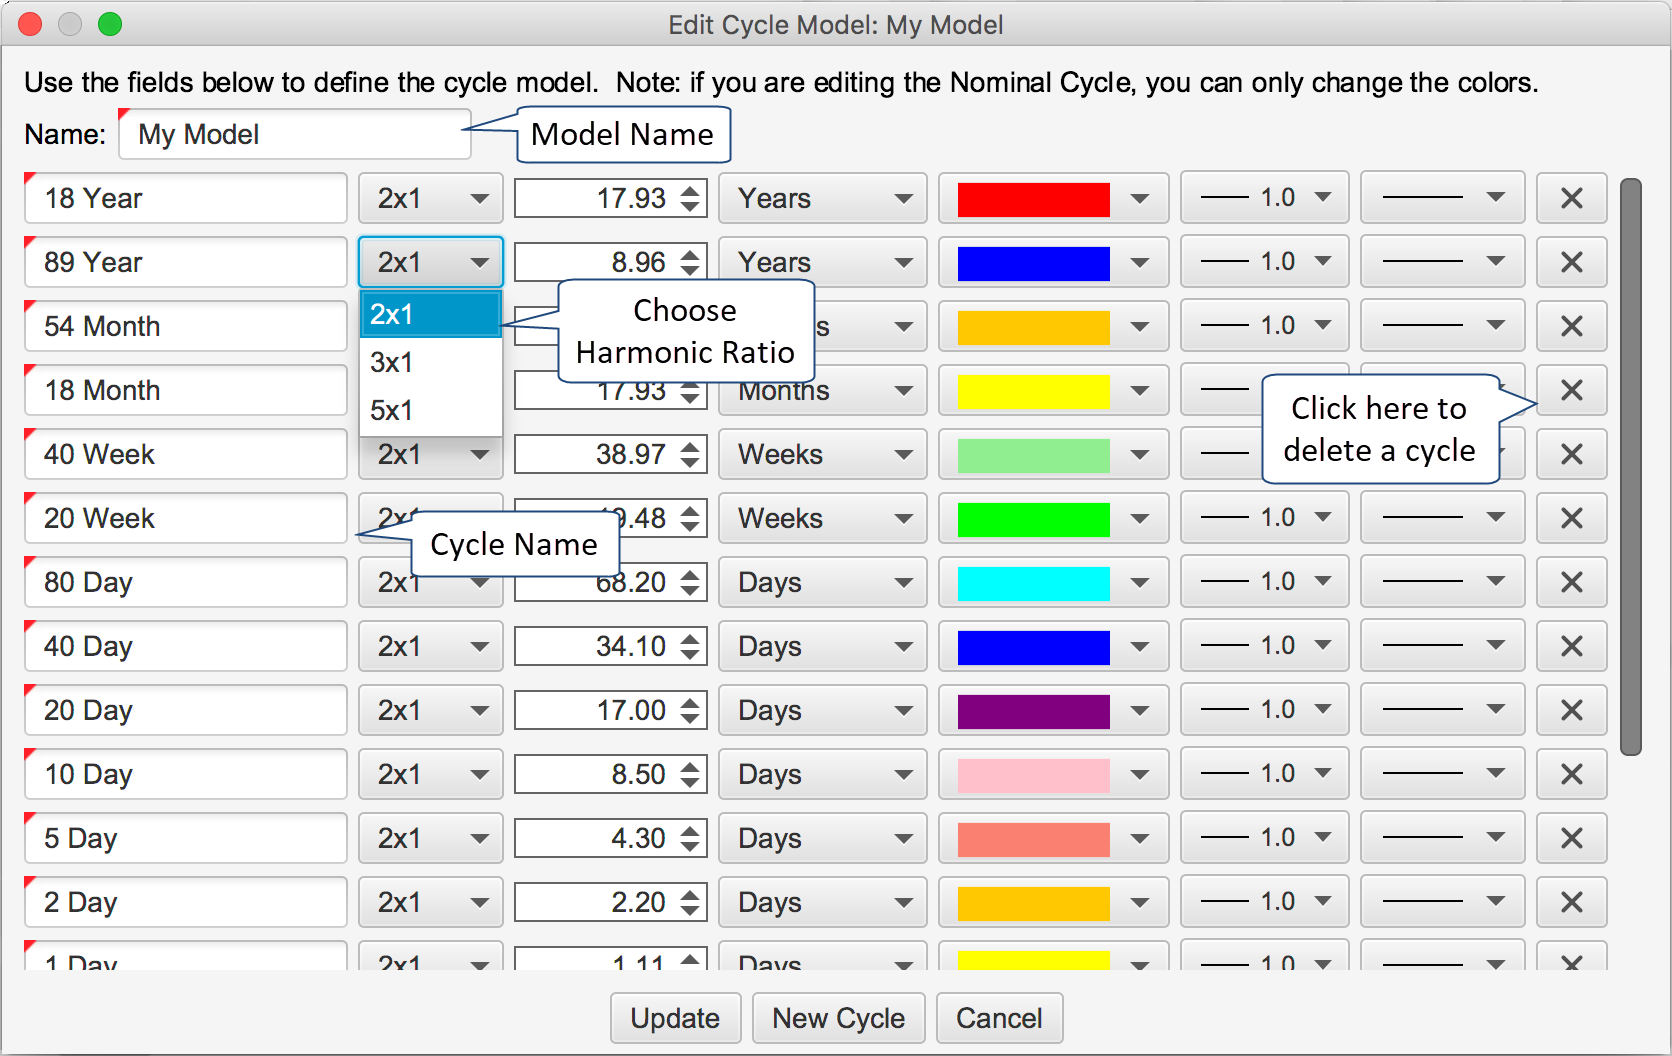Remove the 5 Day cycle
The width and height of the screenshot is (1672, 1056).
click(x=1571, y=838)
